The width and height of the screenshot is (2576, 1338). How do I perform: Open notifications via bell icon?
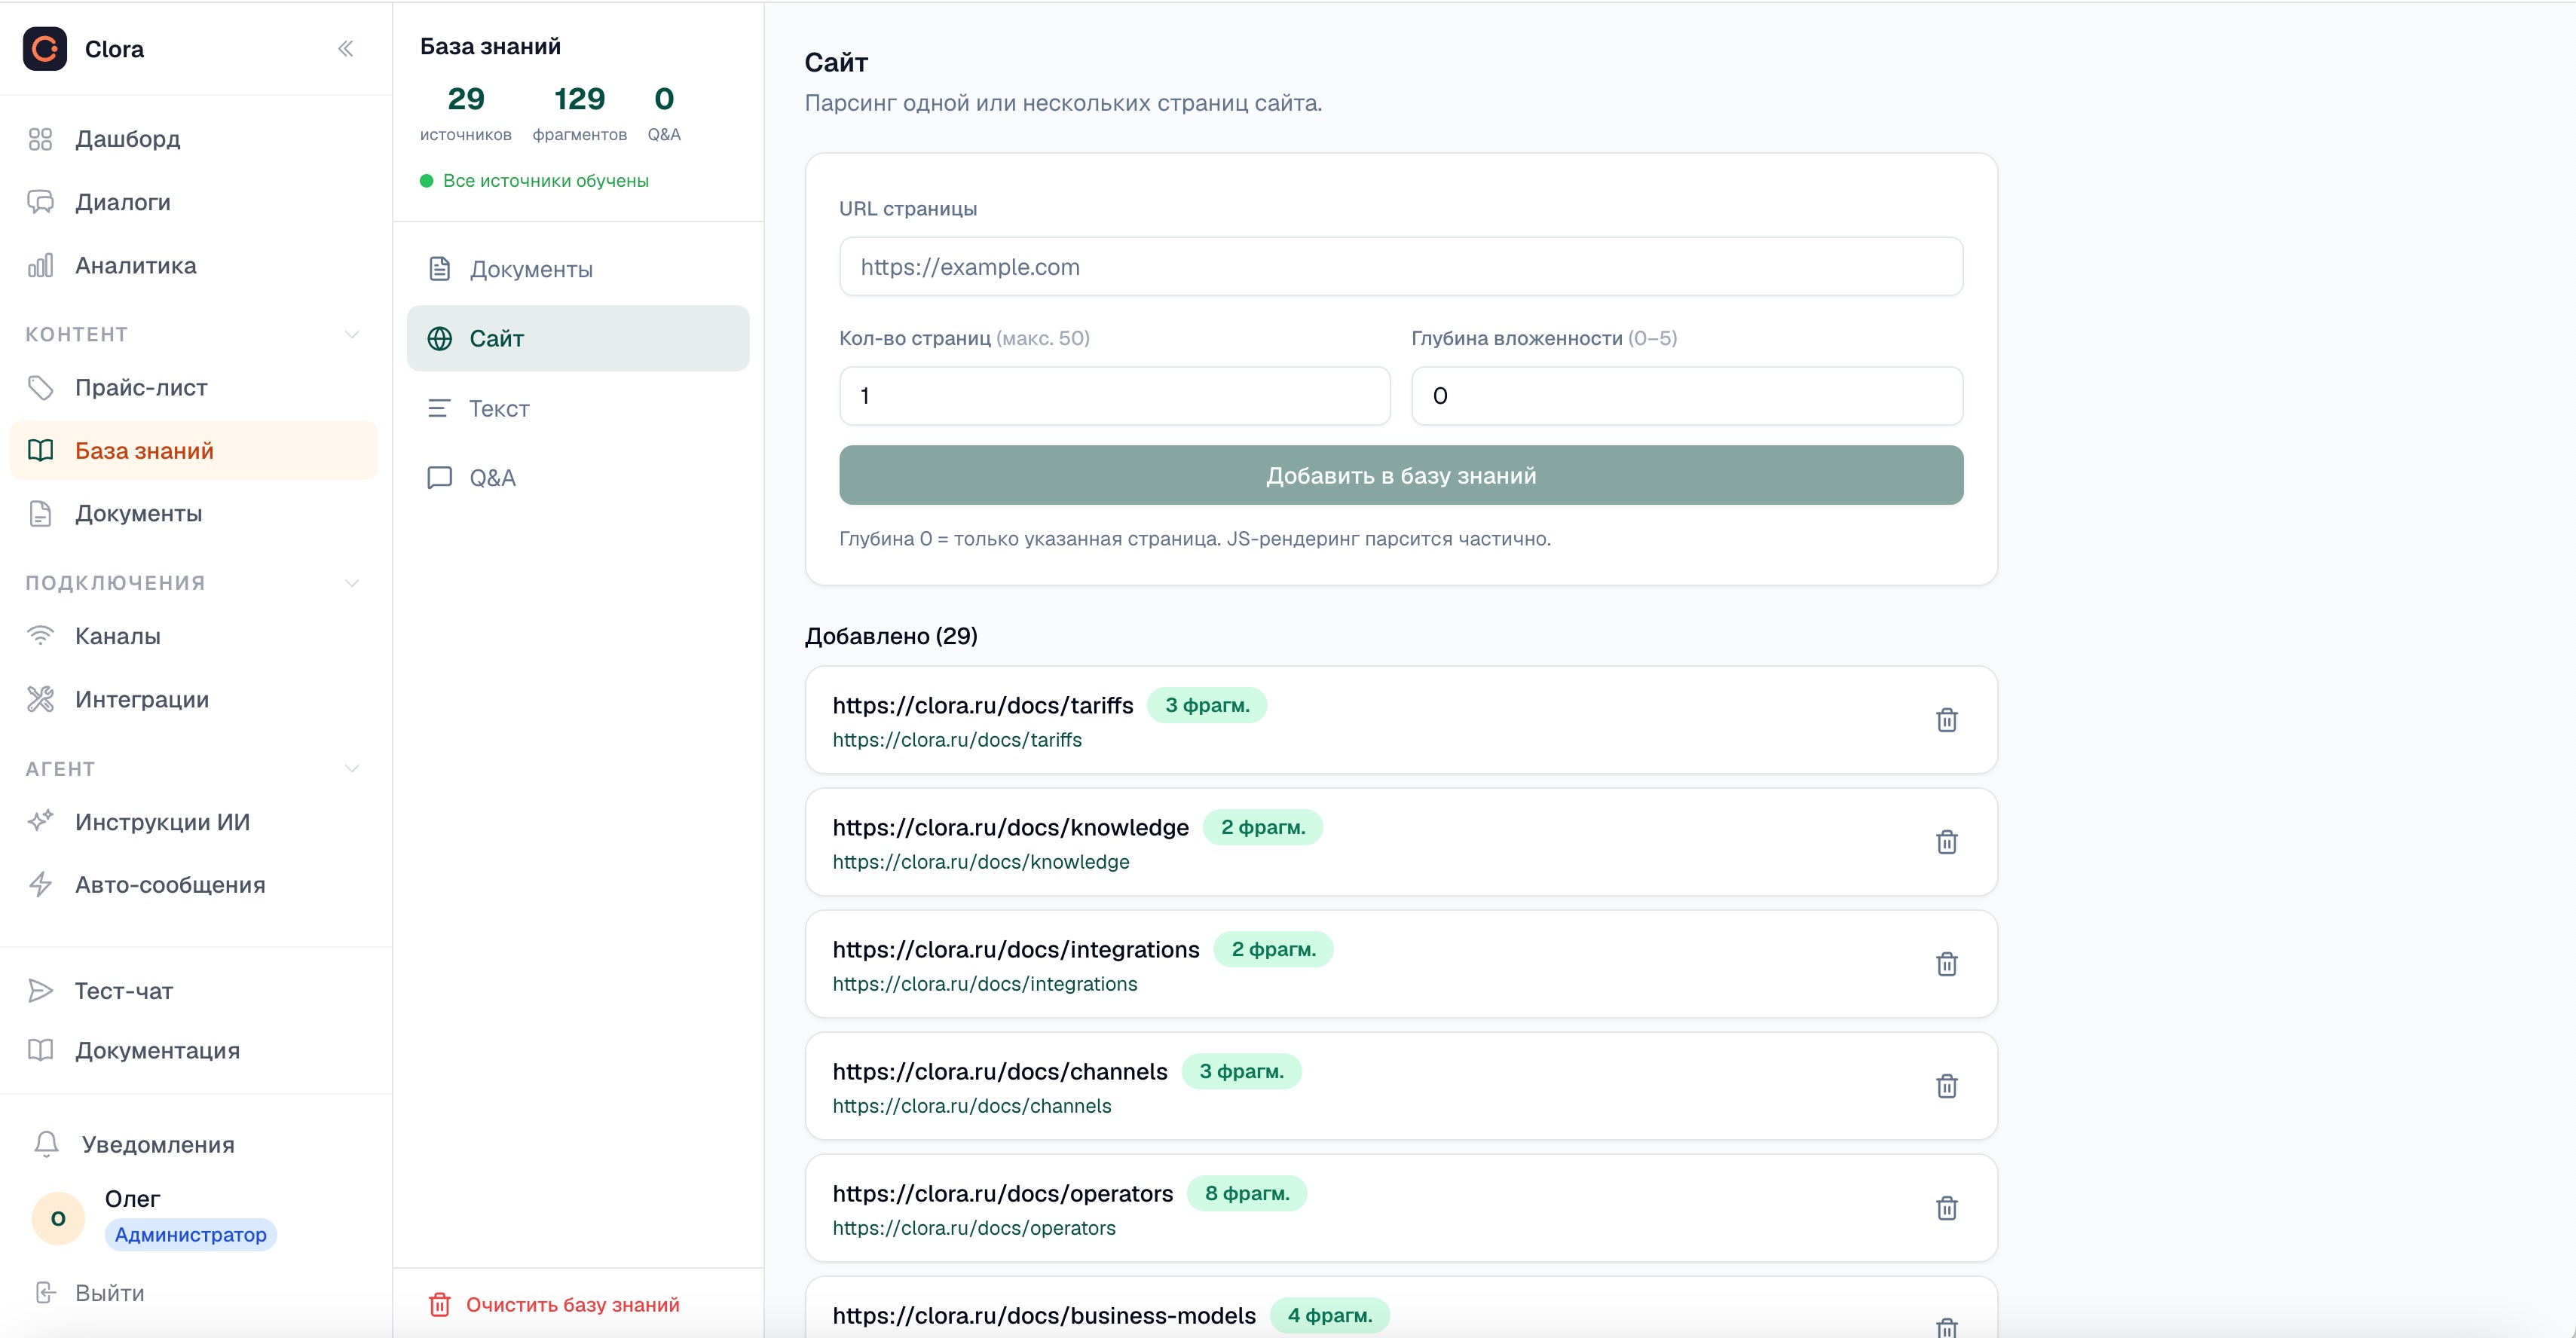point(46,1144)
